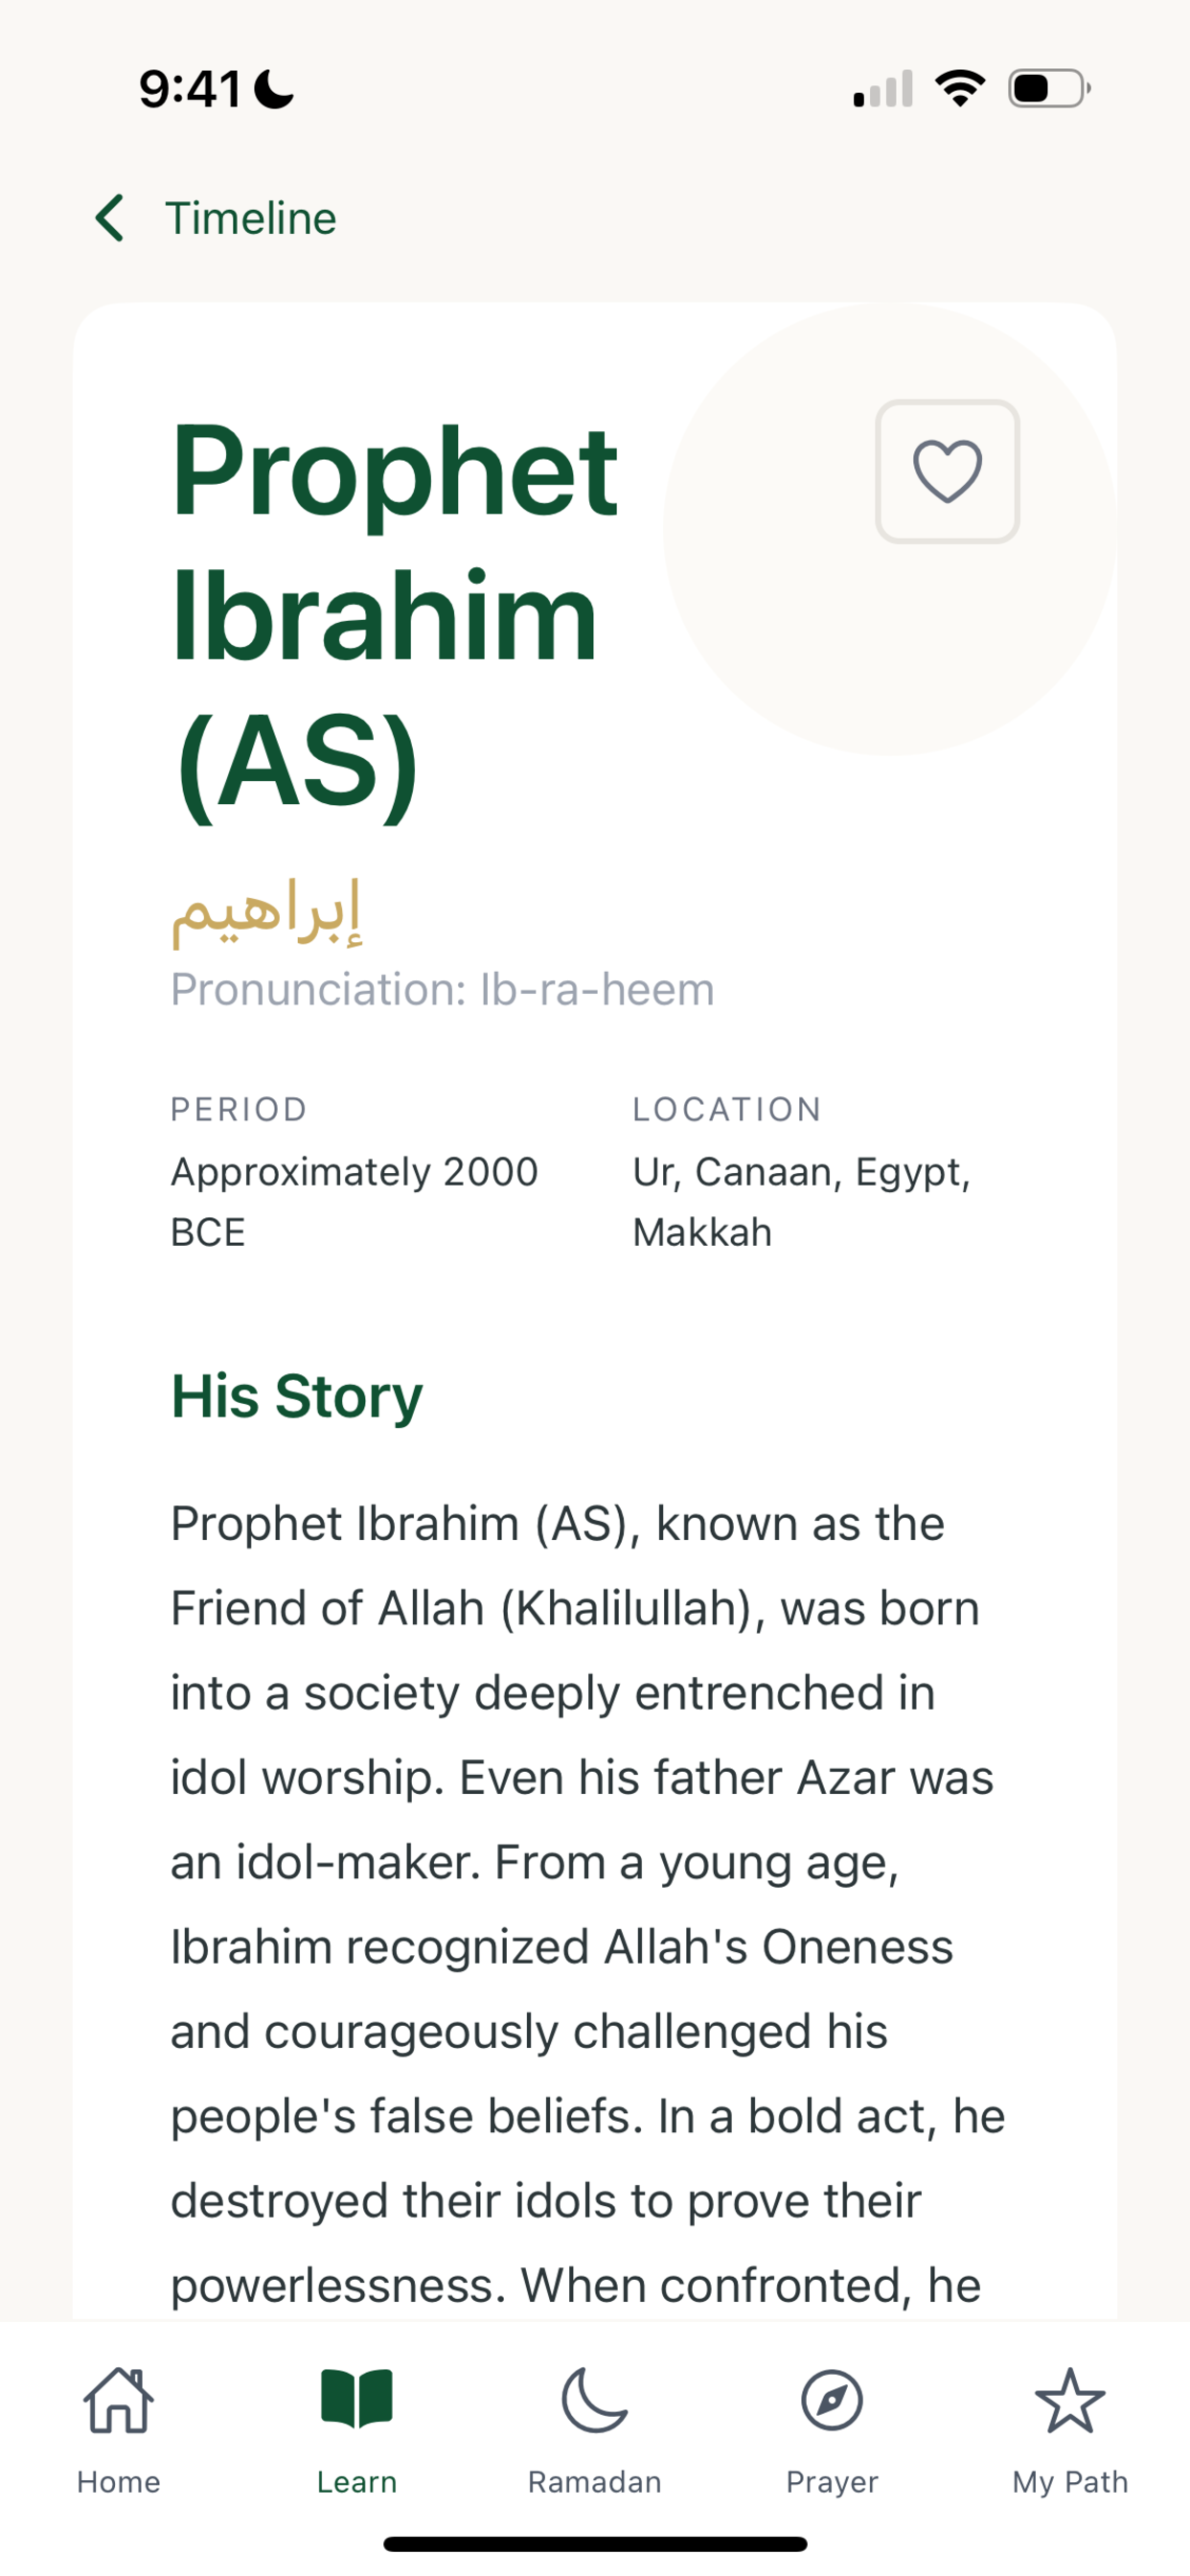Tap the My Path tab label
The height and width of the screenshot is (2576, 1190).
click(1070, 2482)
